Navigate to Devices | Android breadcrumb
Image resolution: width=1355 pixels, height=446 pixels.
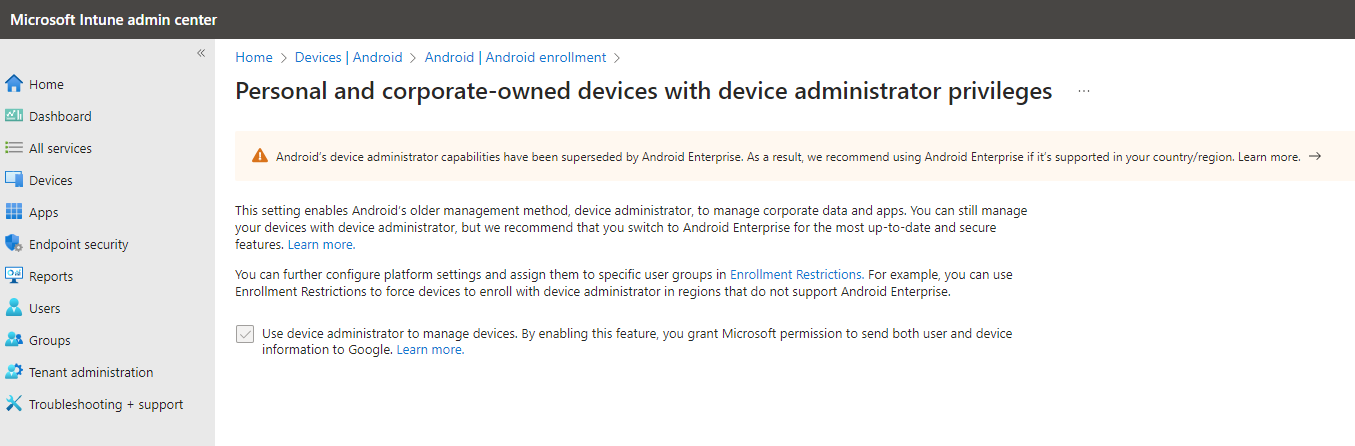[348, 57]
